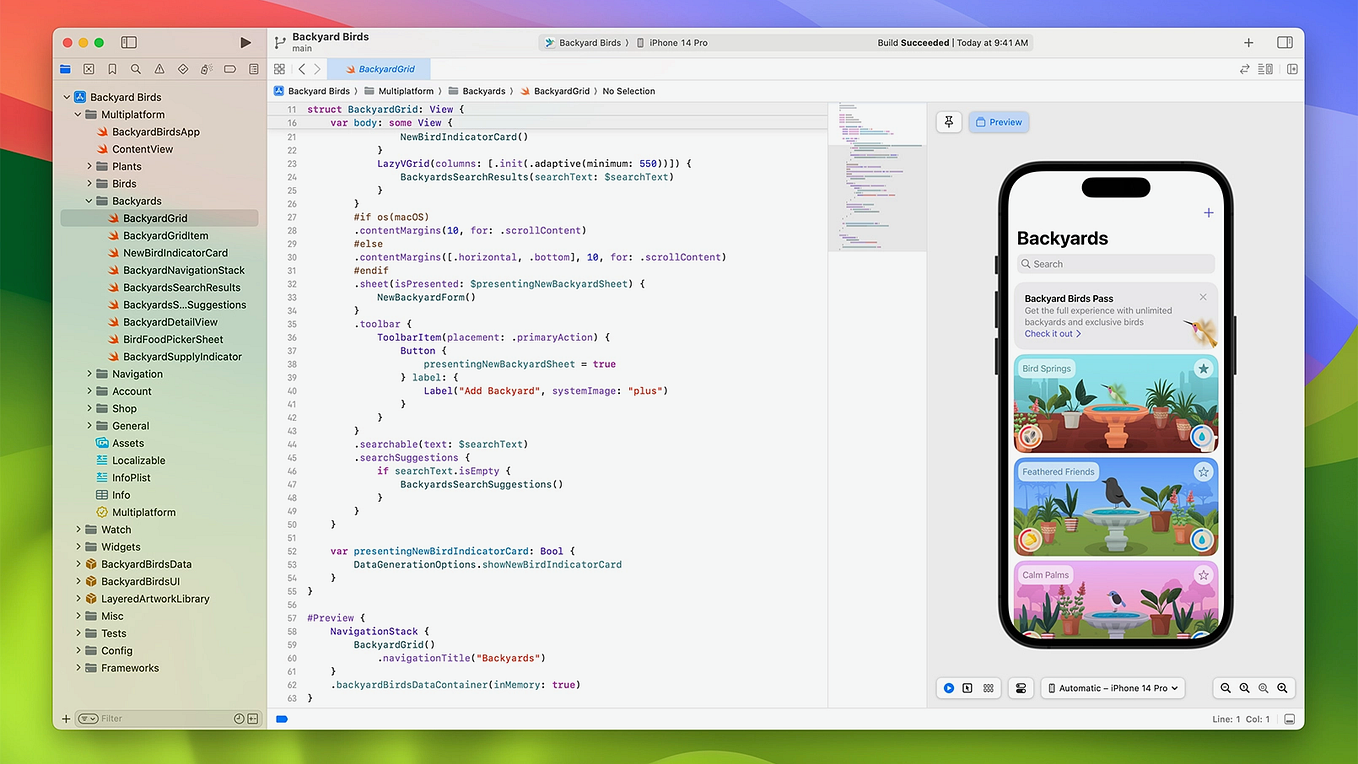Expand the Widgets group in the navigator
This screenshot has height=764, width=1358.
pos(79,546)
